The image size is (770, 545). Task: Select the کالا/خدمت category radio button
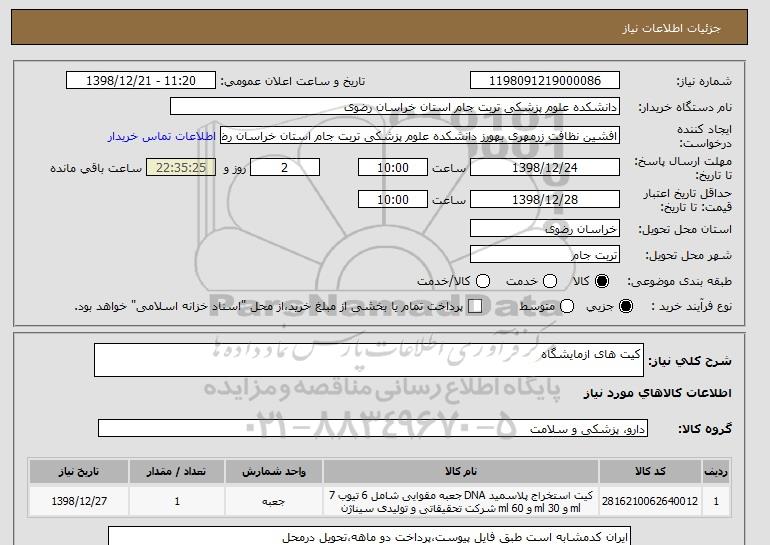[483, 281]
